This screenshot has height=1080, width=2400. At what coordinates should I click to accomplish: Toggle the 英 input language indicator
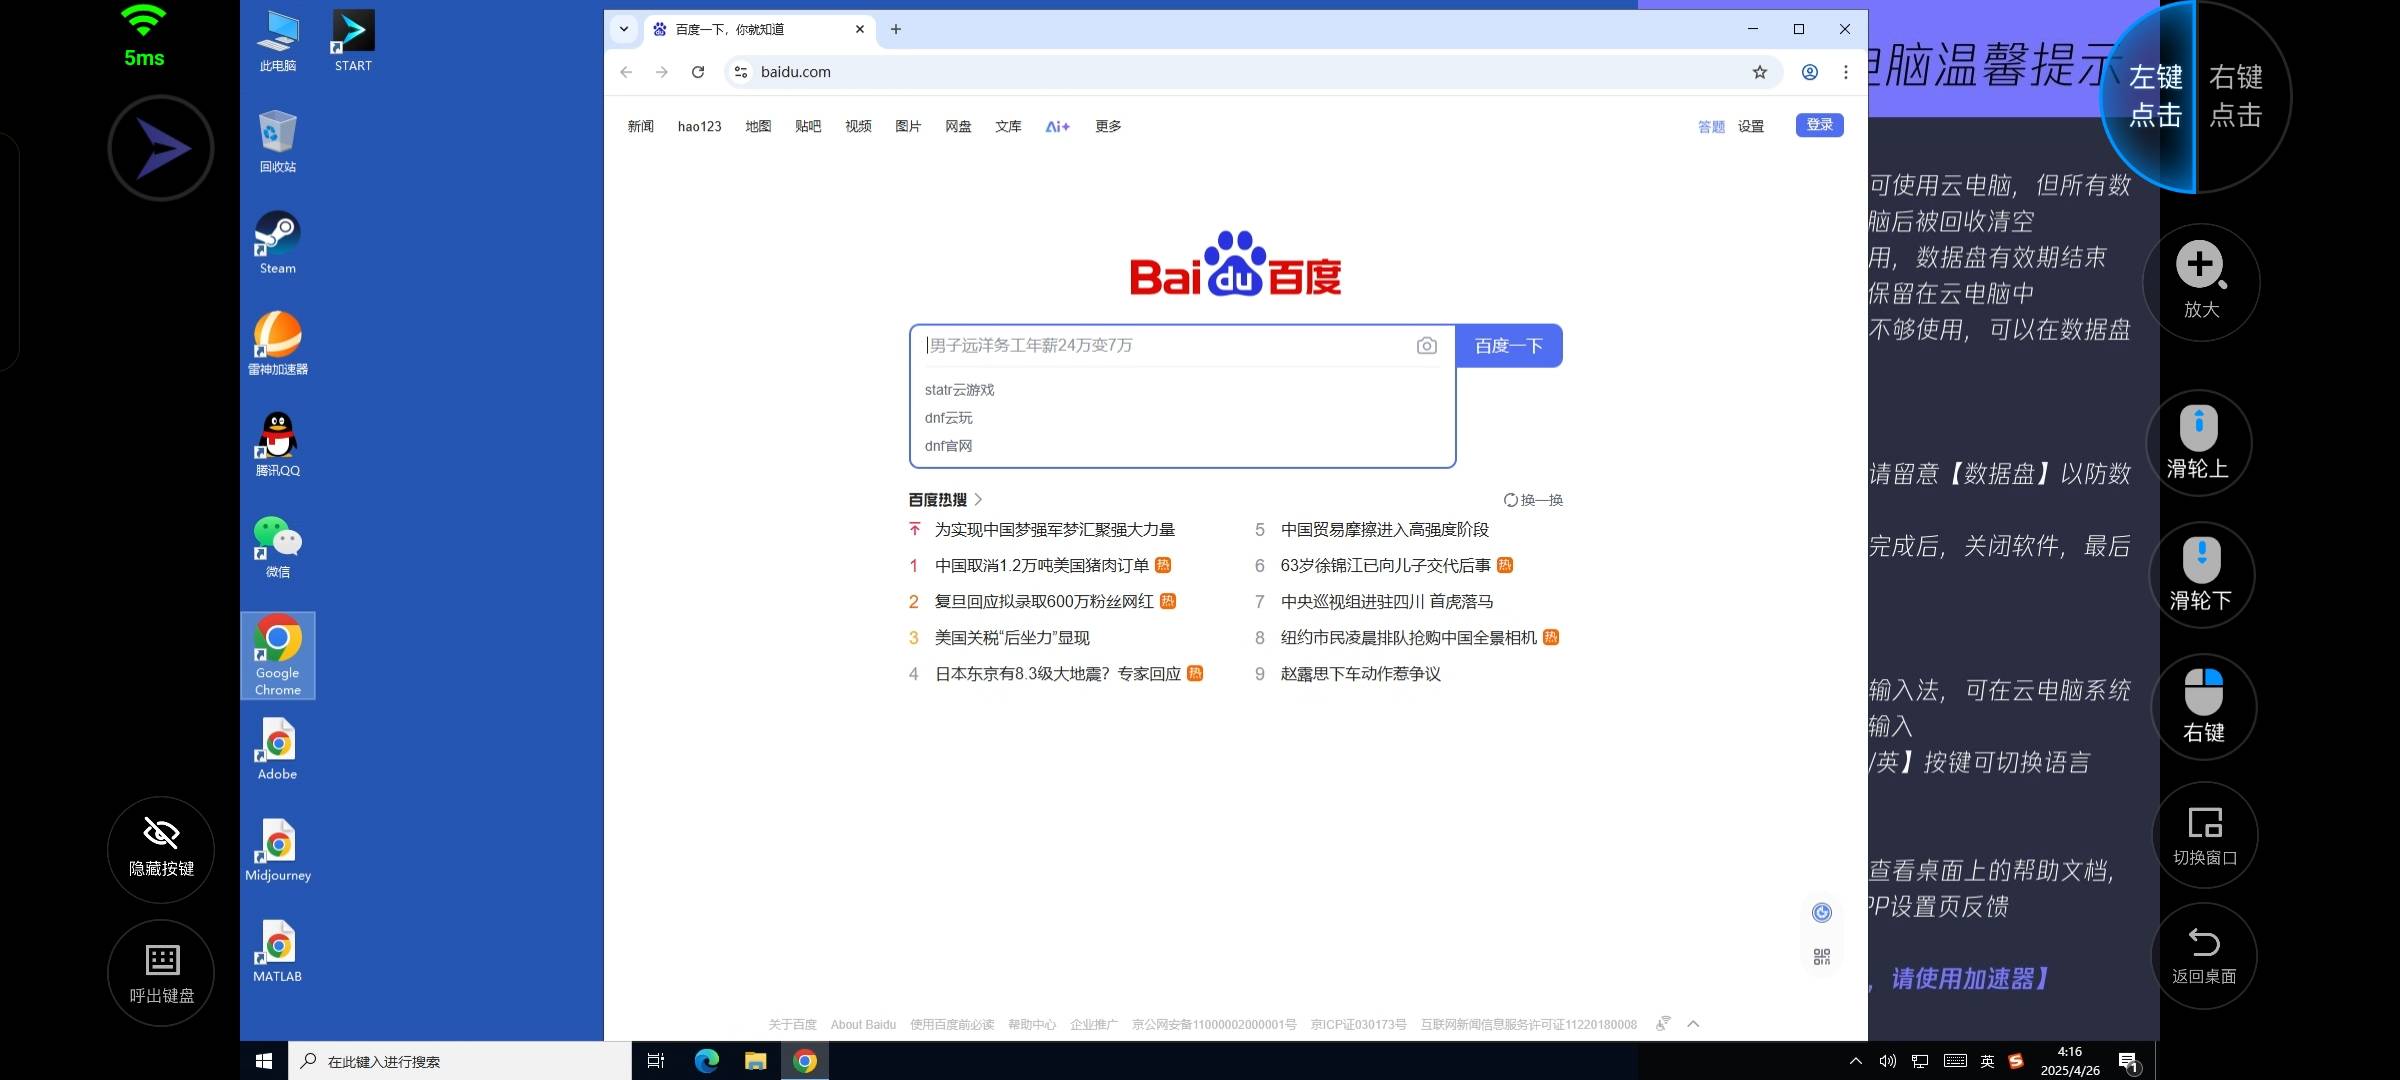pos(1987,1061)
